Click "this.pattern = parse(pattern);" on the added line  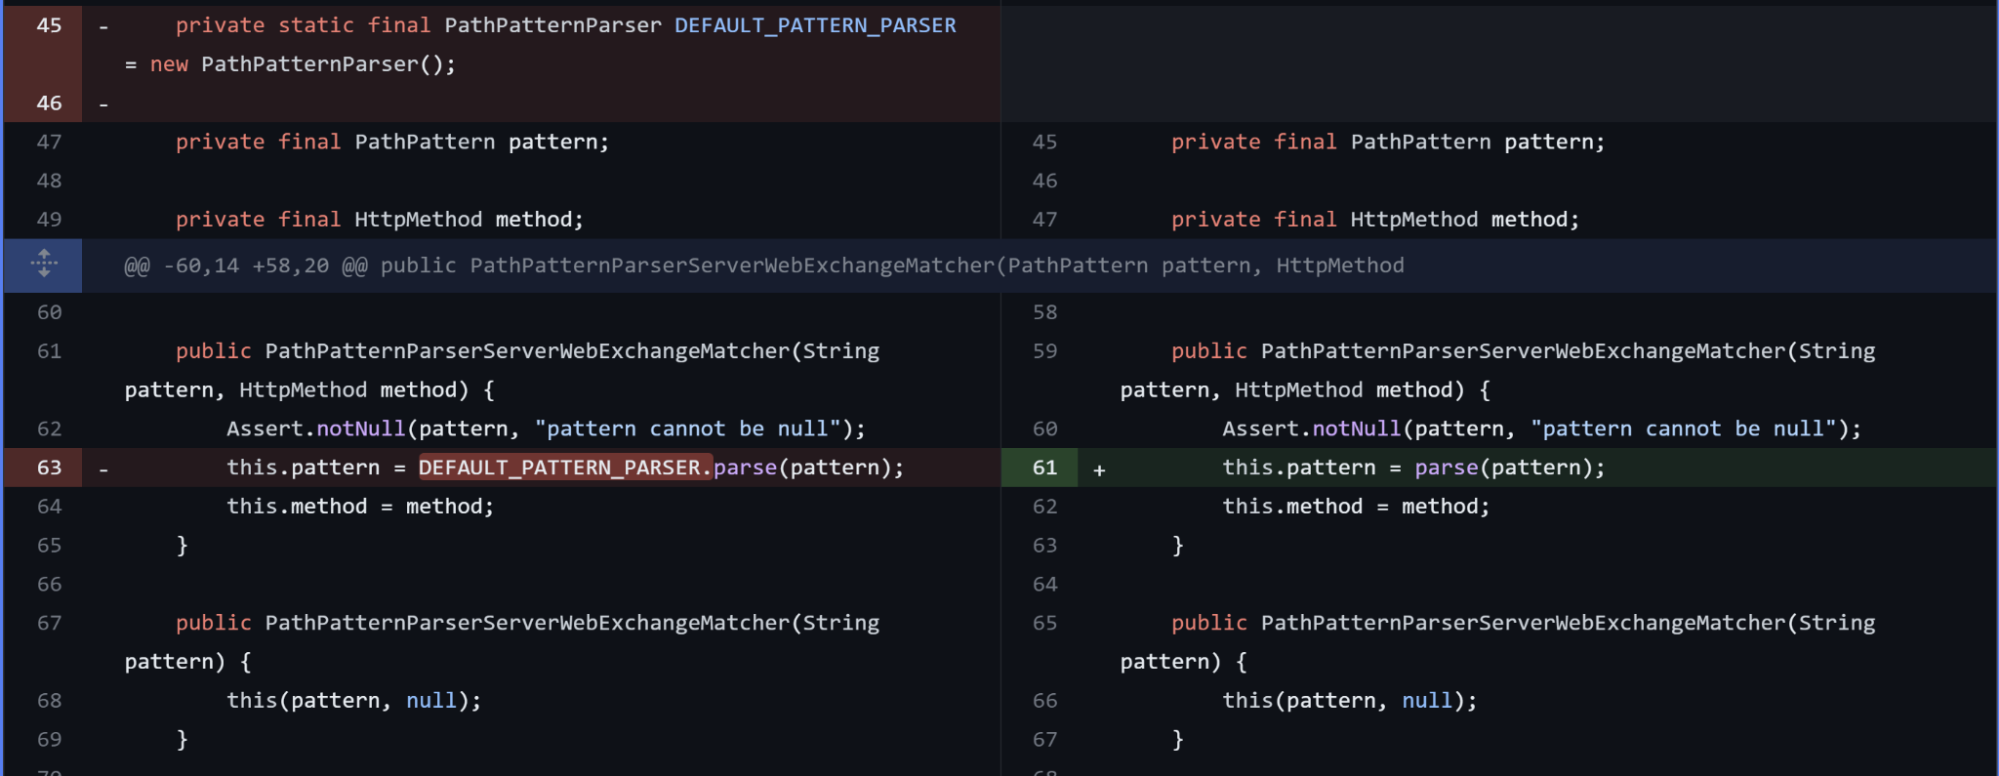pyautogui.click(x=1413, y=468)
